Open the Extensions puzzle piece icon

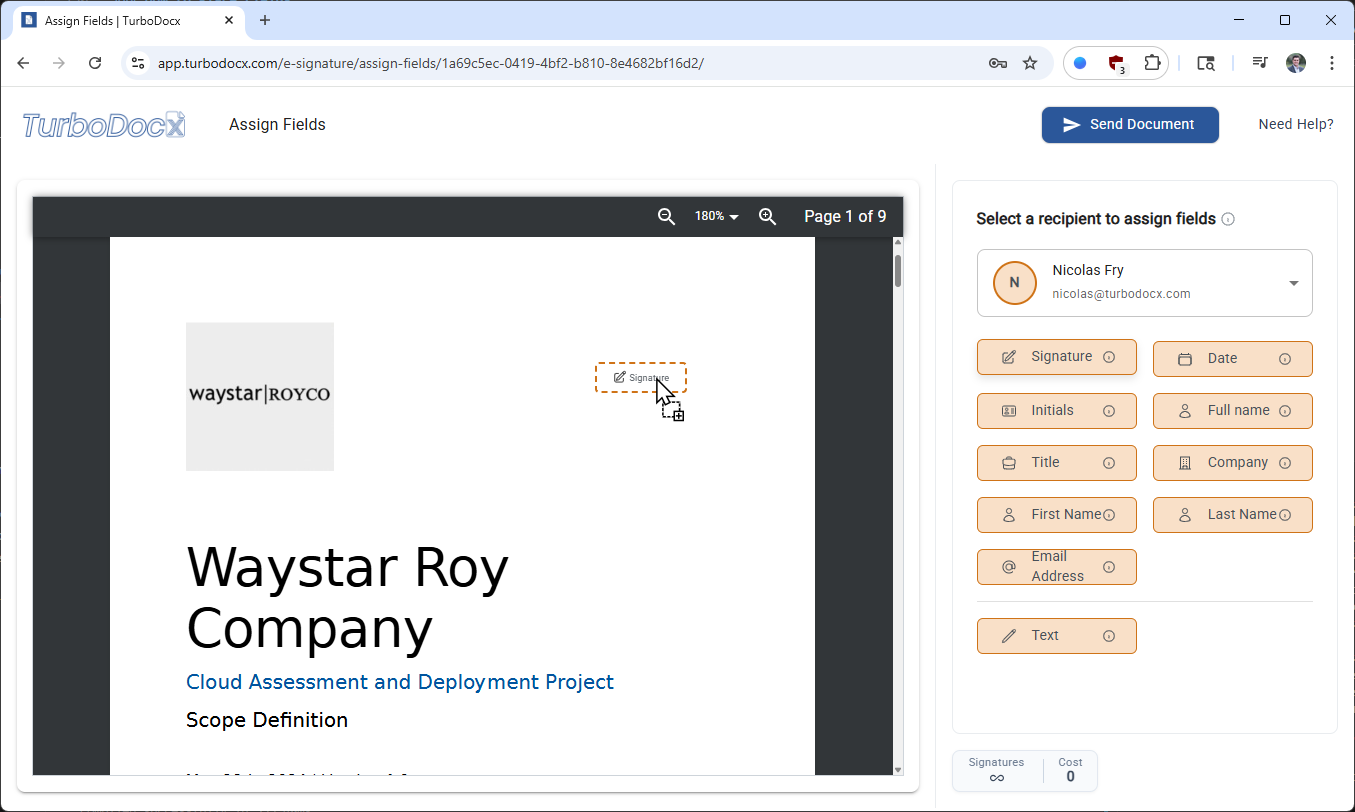[1152, 63]
